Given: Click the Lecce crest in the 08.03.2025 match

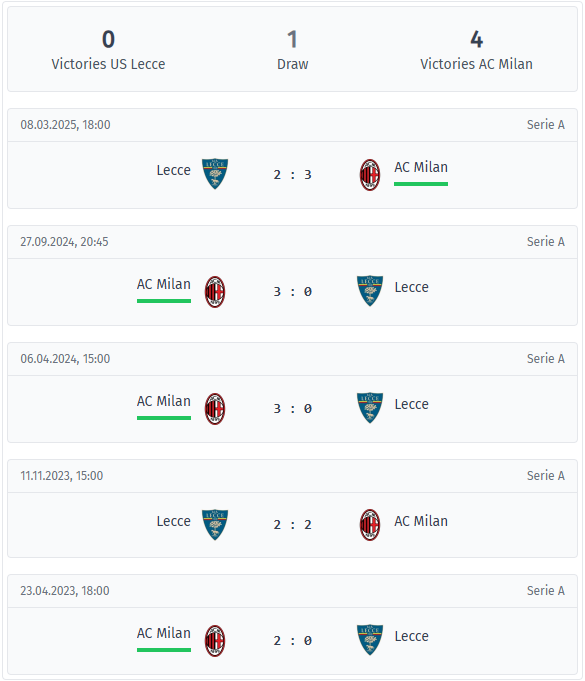Looking at the screenshot, I should coord(215,174).
